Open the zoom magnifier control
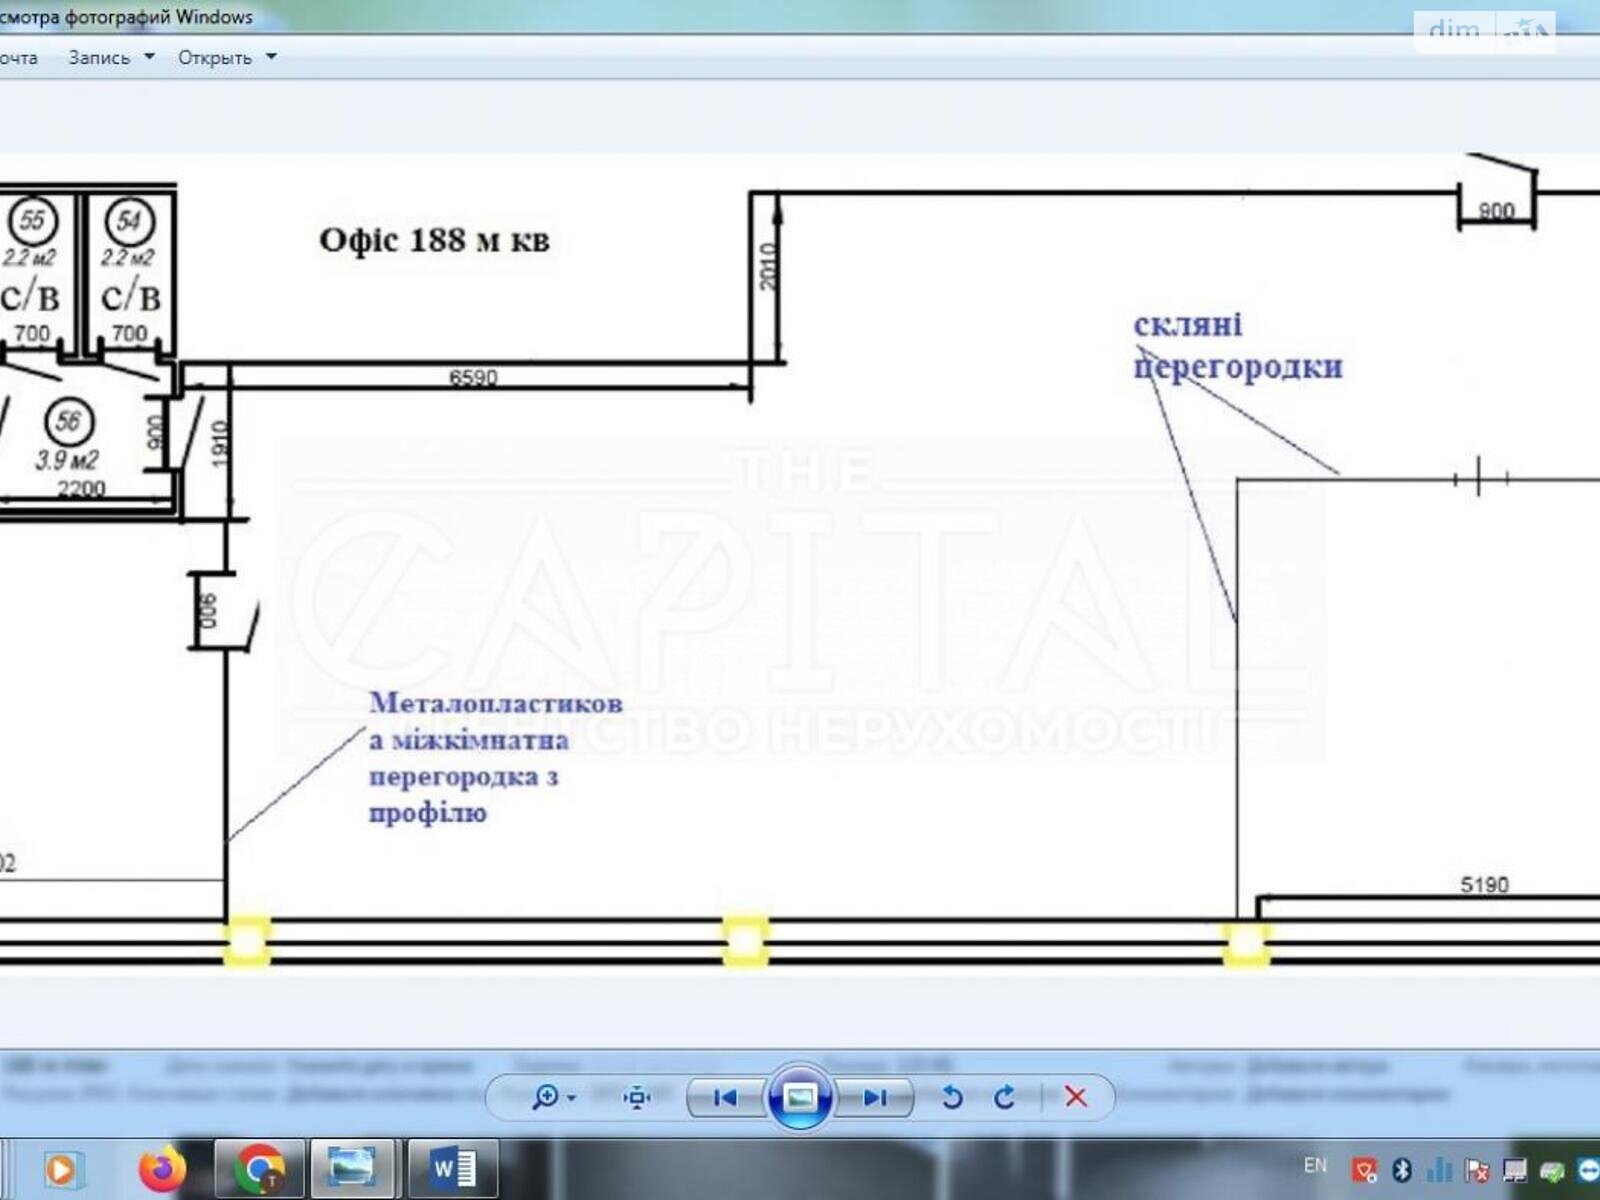The width and height of the screenshot is (1600, 1200). [x=546, y=1097]
